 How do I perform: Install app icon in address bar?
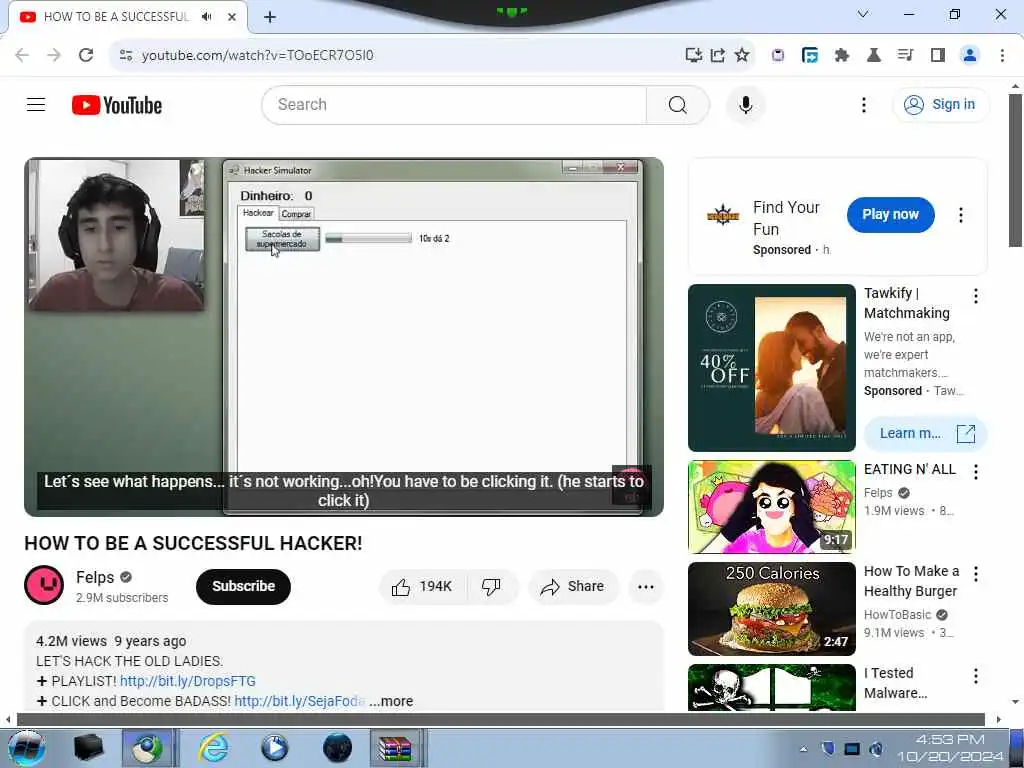coord(694,55)
